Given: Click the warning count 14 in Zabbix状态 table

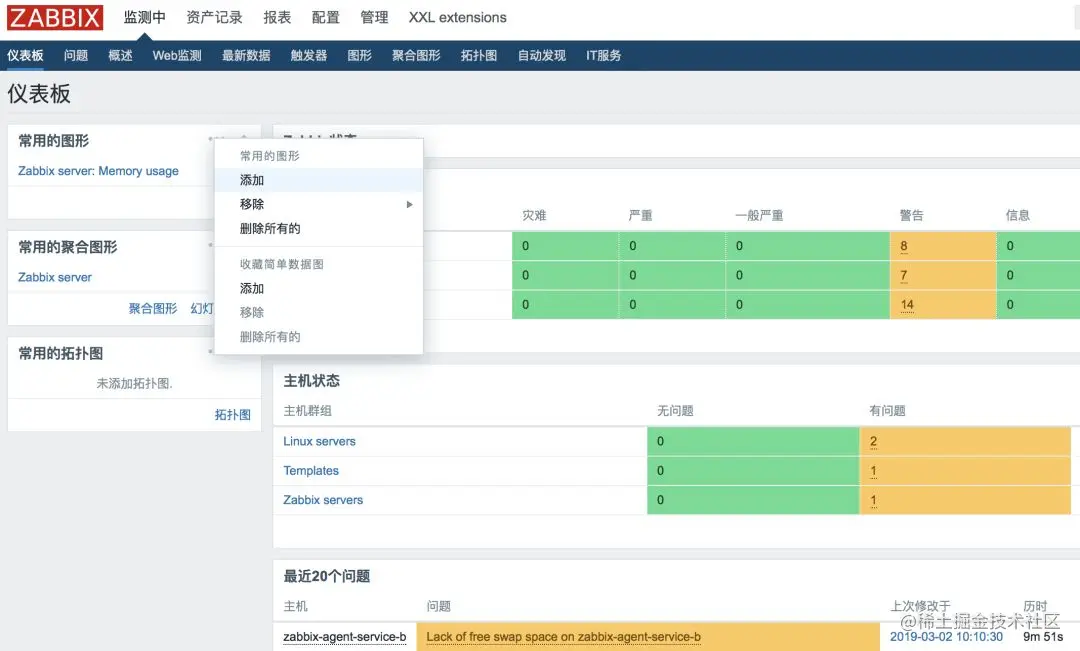Looking at the screenshot, I should (906, 304).
